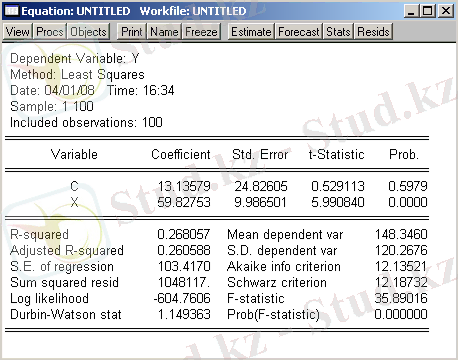Minimize the Equation window

point(411,11)
